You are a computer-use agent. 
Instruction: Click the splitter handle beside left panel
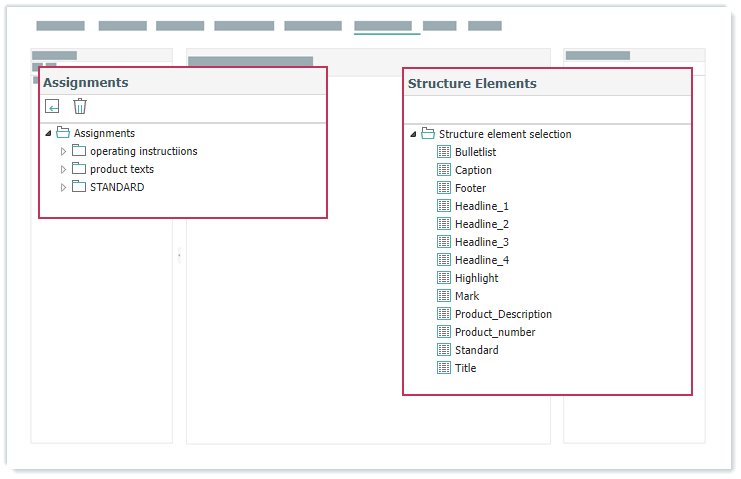pyautogui.click(x=179, y=256)
